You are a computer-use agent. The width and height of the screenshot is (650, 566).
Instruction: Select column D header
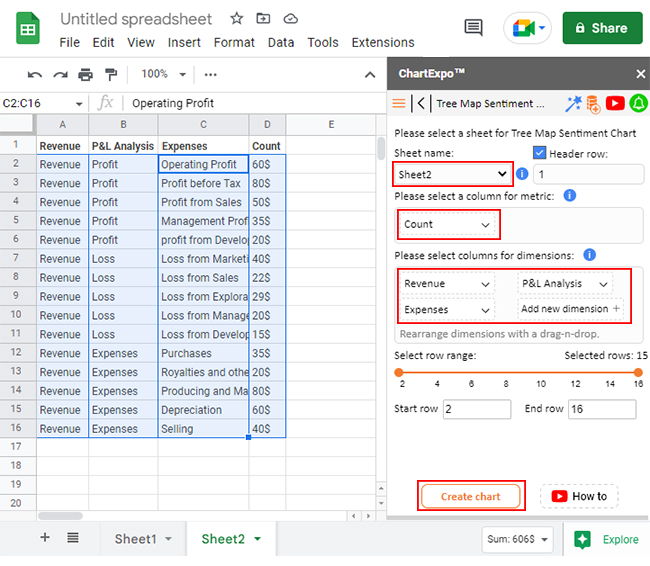pos(267,124)
